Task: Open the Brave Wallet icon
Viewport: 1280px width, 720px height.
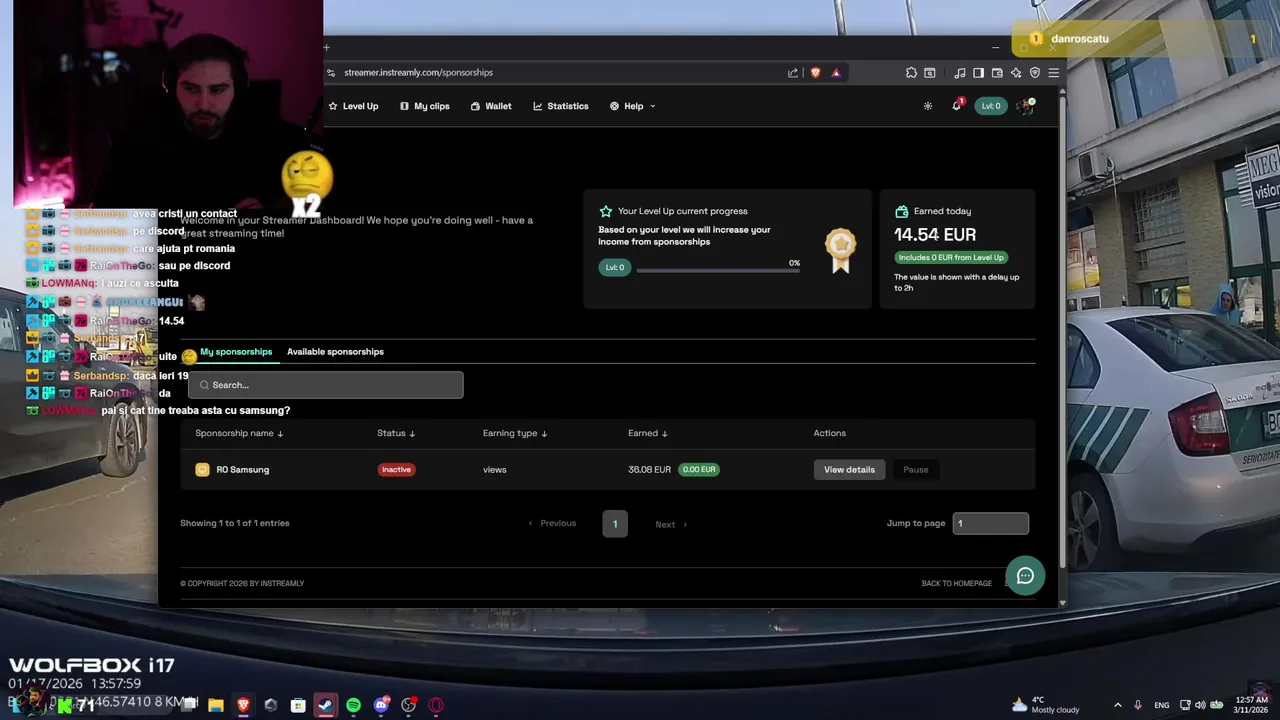Action: click(x=997, y=73)
